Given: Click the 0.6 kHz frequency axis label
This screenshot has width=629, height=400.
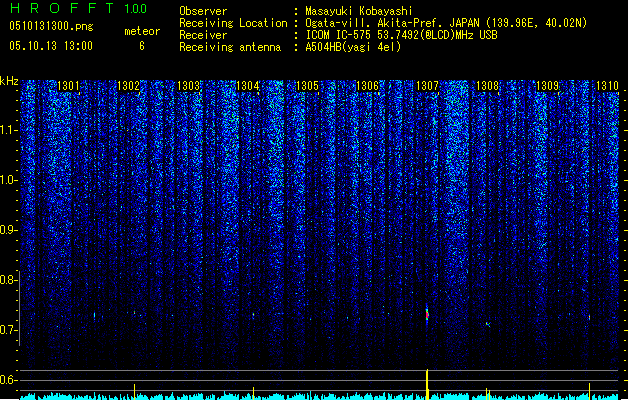Looking at the screenshot, I should coord(9,380).
